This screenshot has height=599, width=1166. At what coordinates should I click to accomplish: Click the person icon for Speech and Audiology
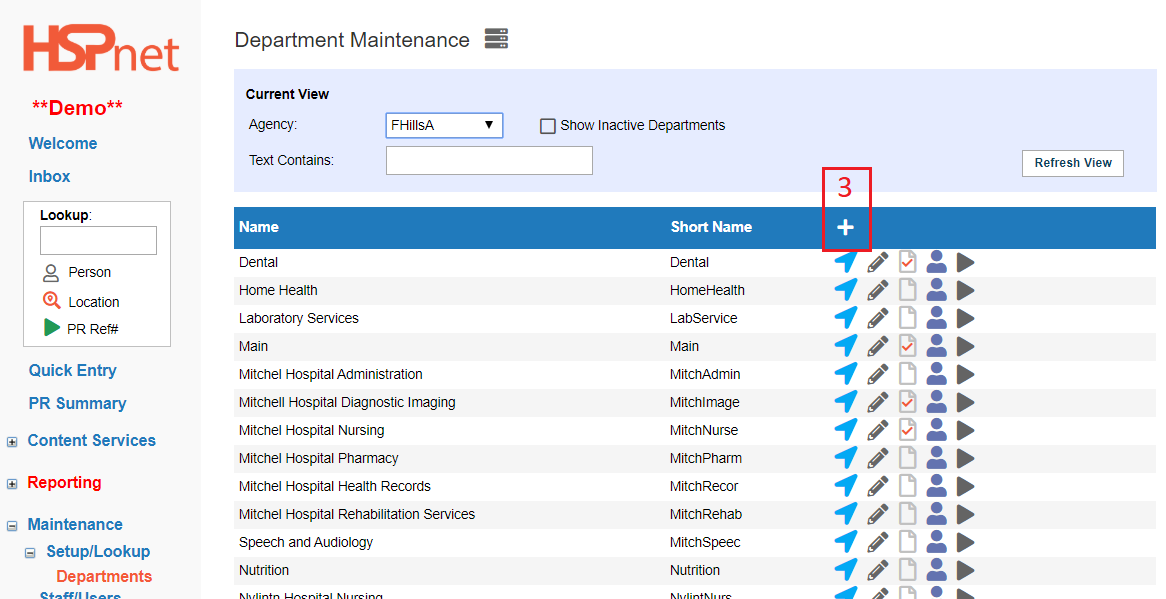click(937, 542)
